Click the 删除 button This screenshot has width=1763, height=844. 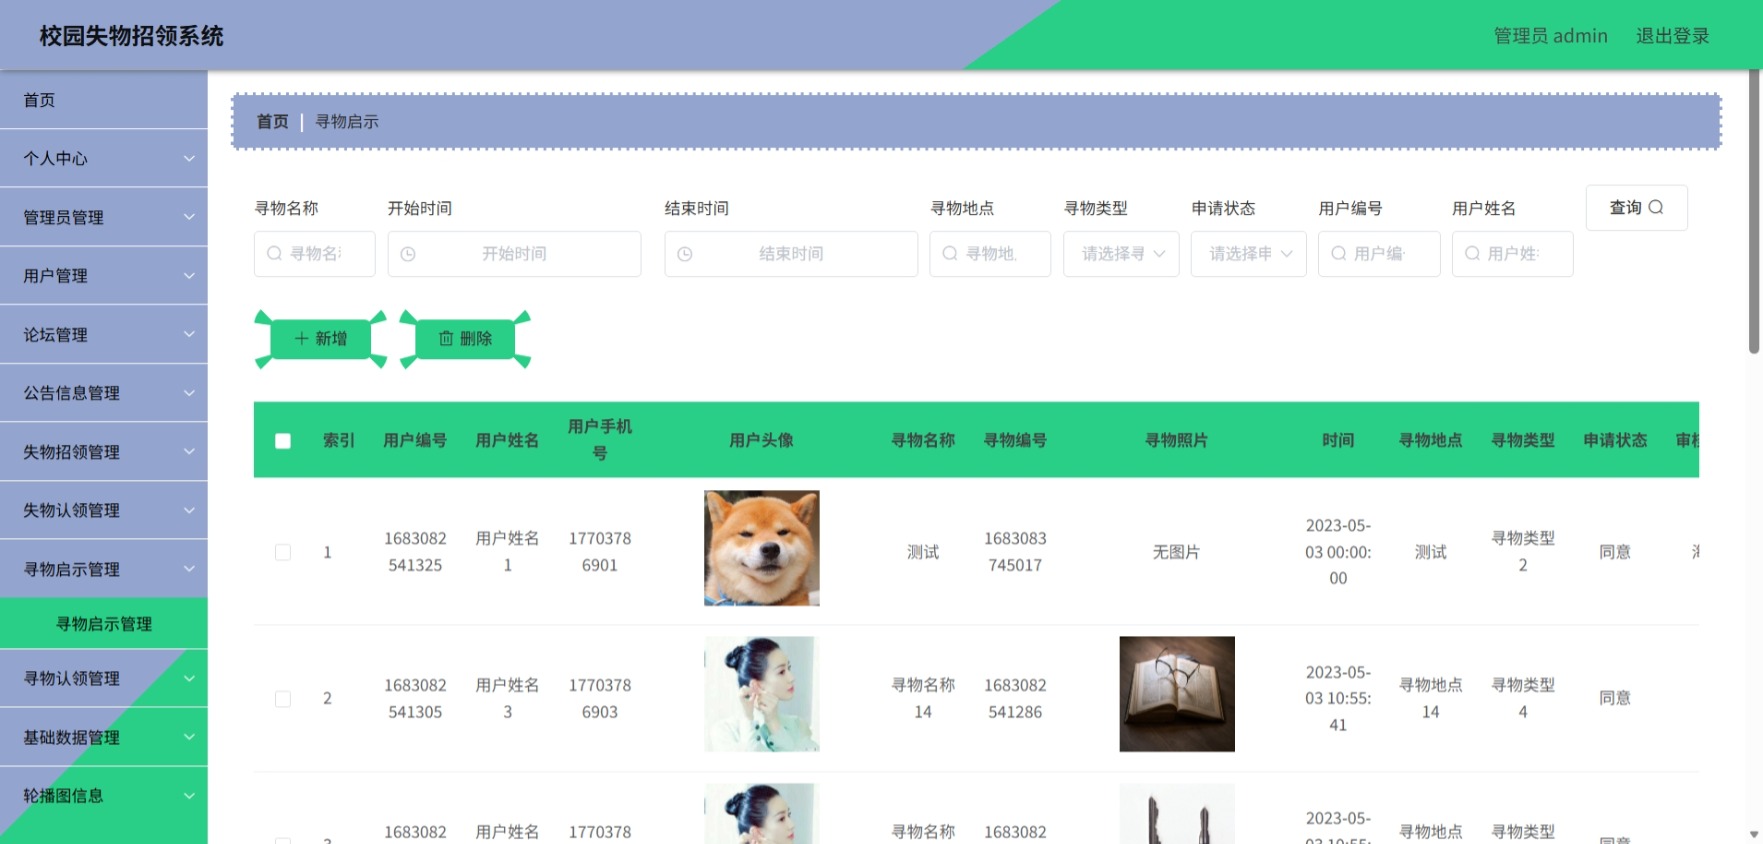[x=465, y=339]
